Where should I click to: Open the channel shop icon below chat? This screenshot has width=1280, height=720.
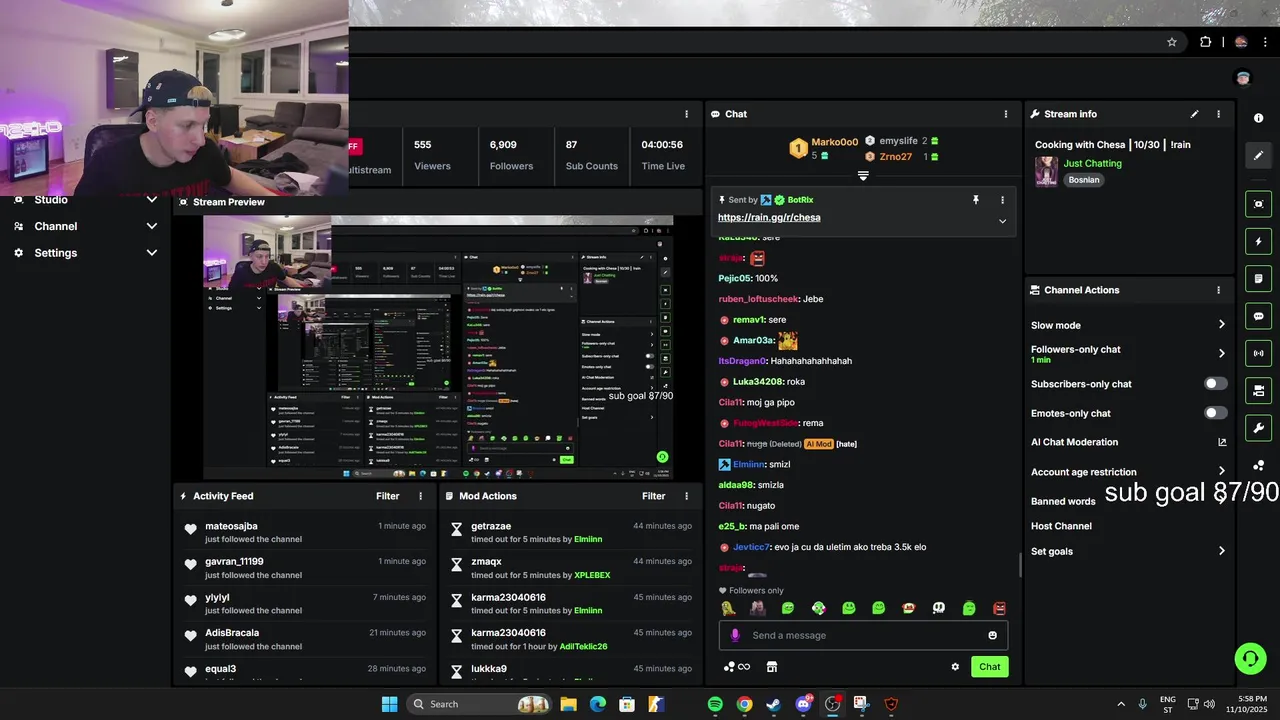pos(771,667)
